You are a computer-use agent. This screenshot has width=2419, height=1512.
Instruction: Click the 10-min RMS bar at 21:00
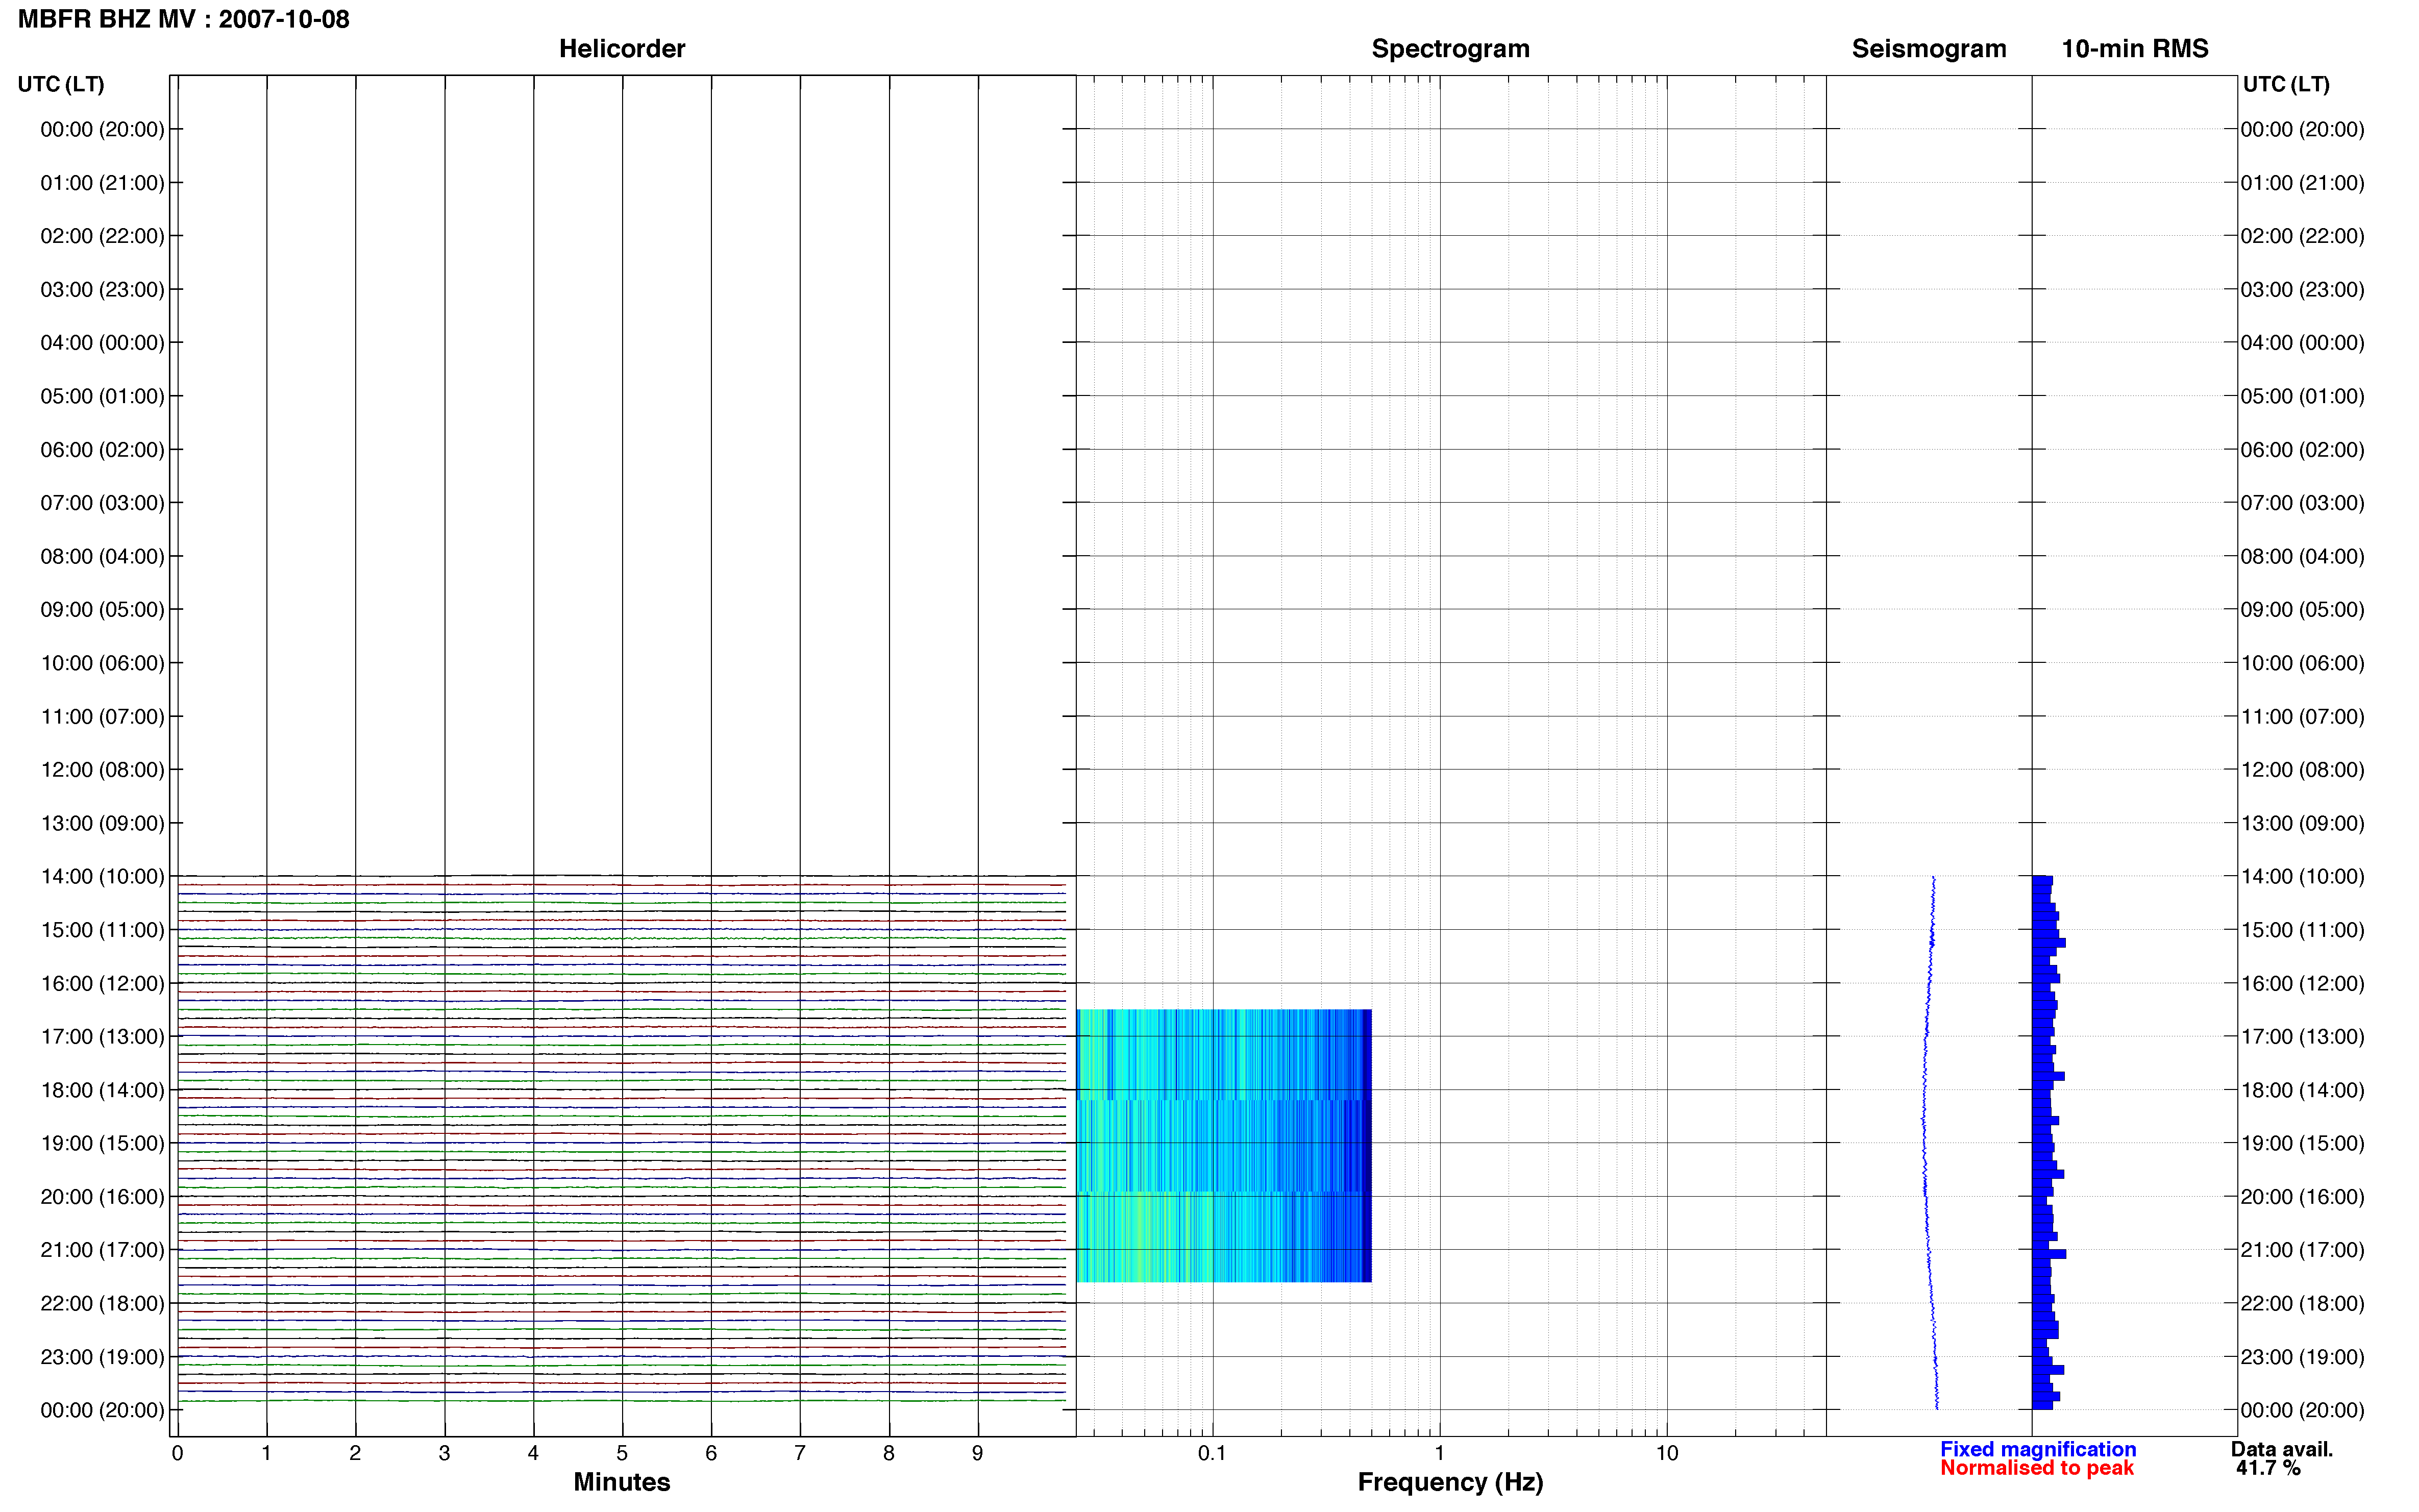2049,1253
